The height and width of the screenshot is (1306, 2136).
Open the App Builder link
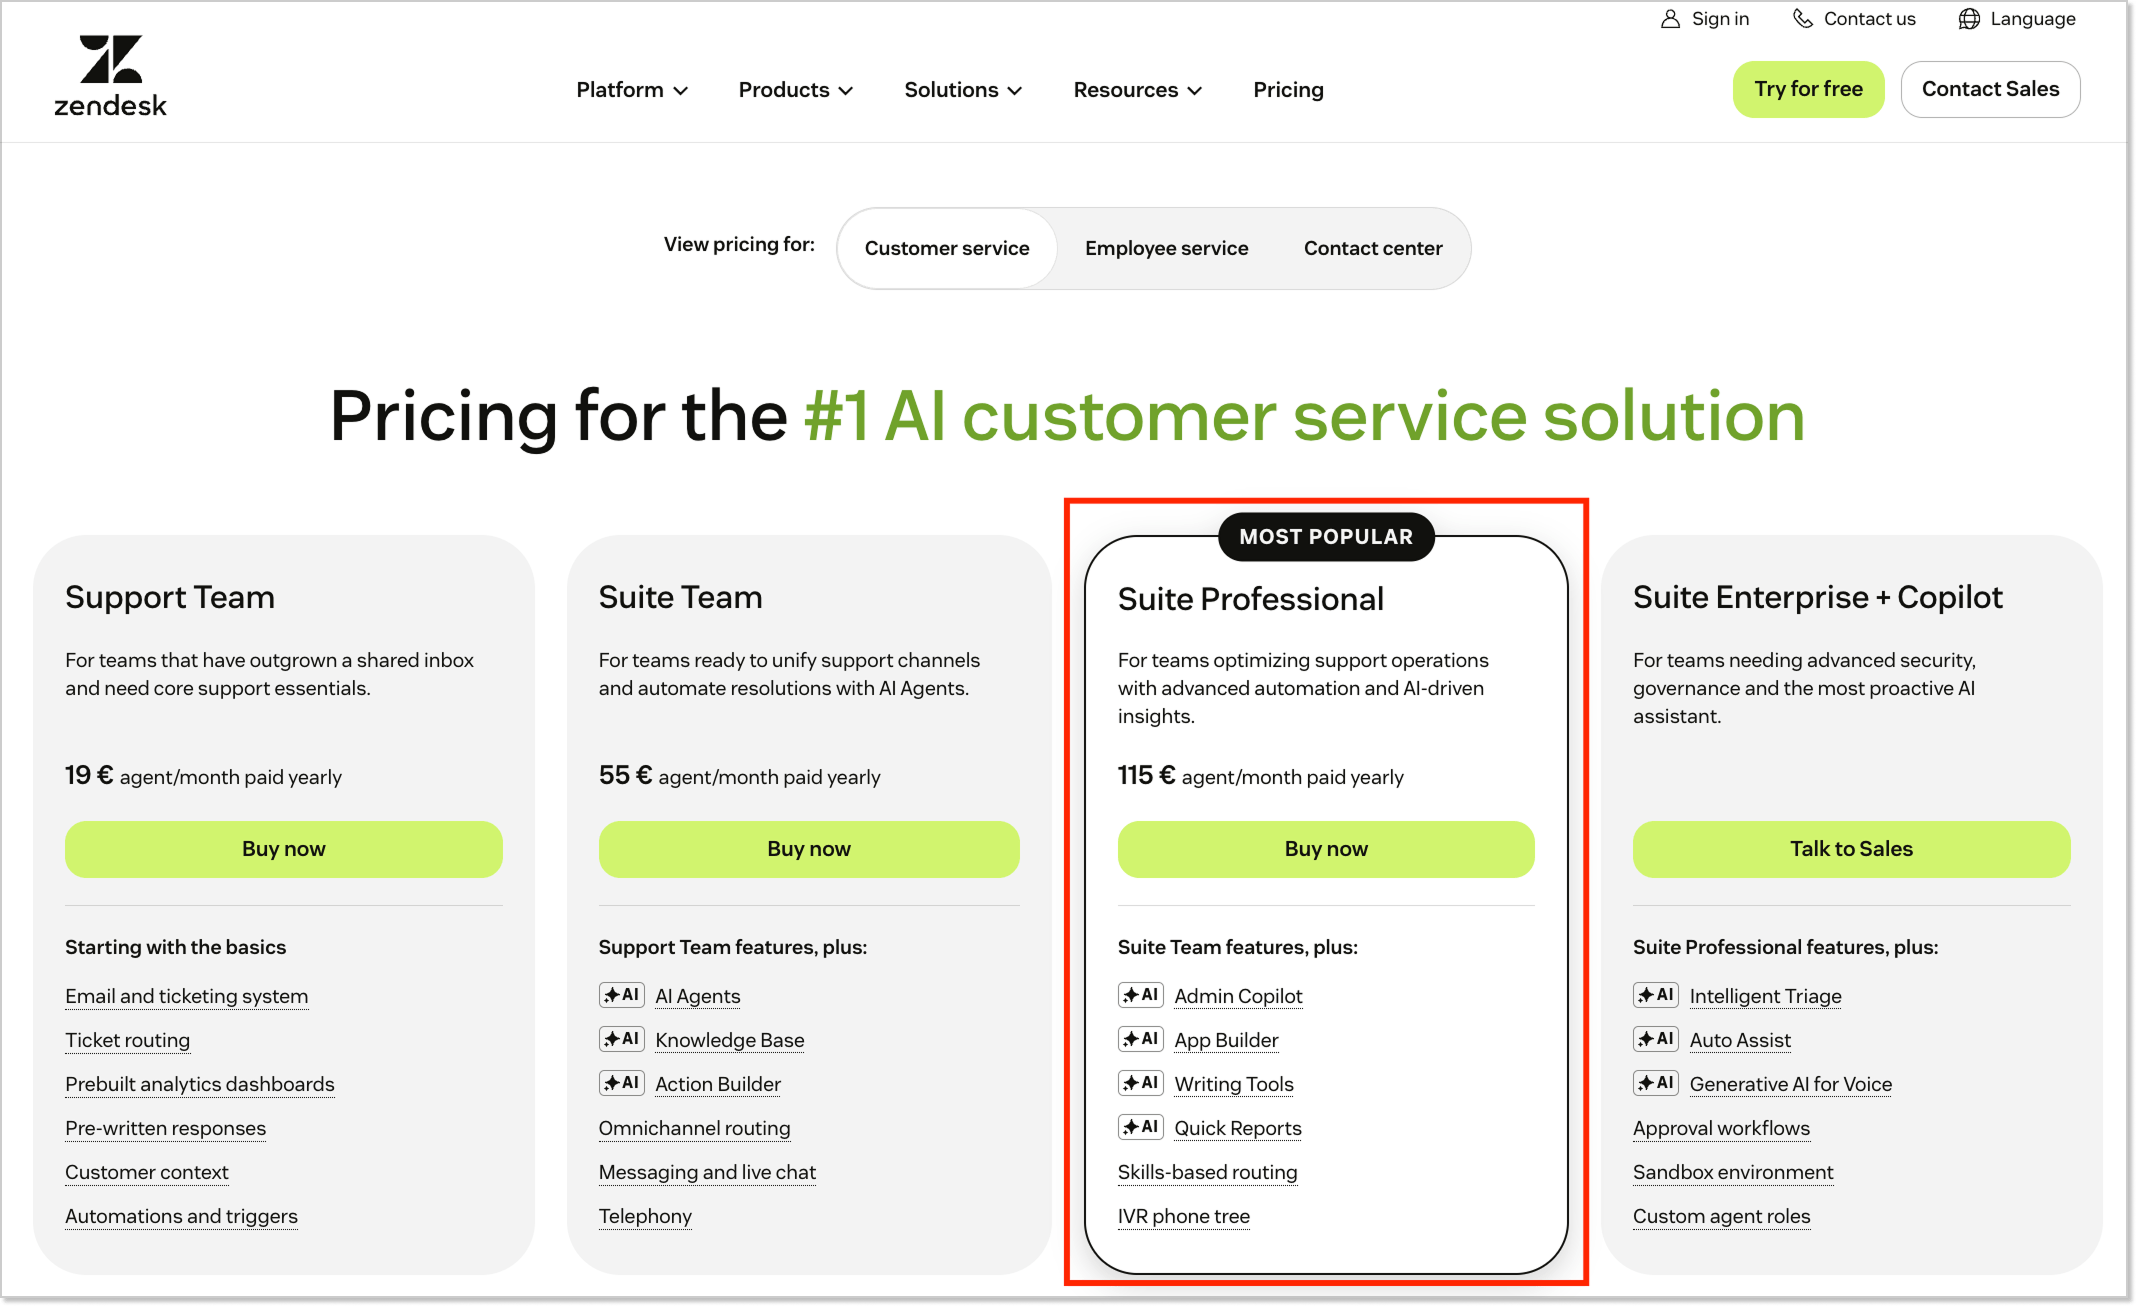(x=1226, y=1040)
